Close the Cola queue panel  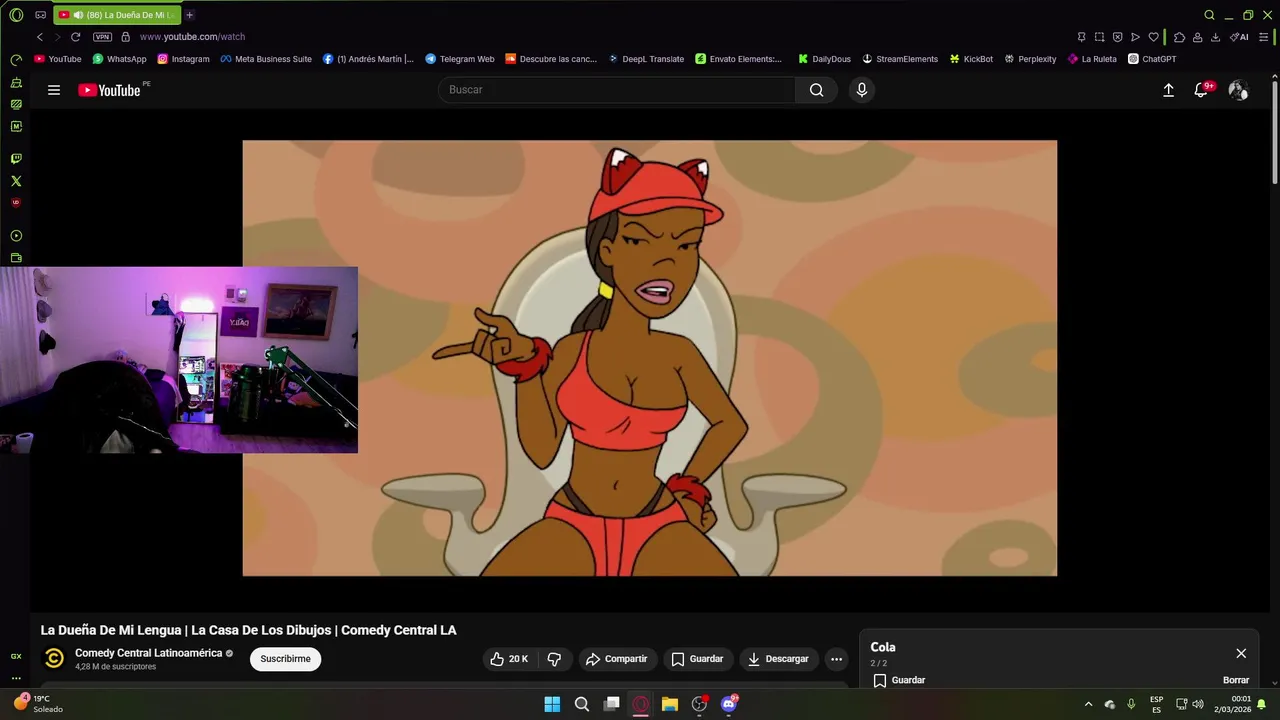click(1241, 653)
